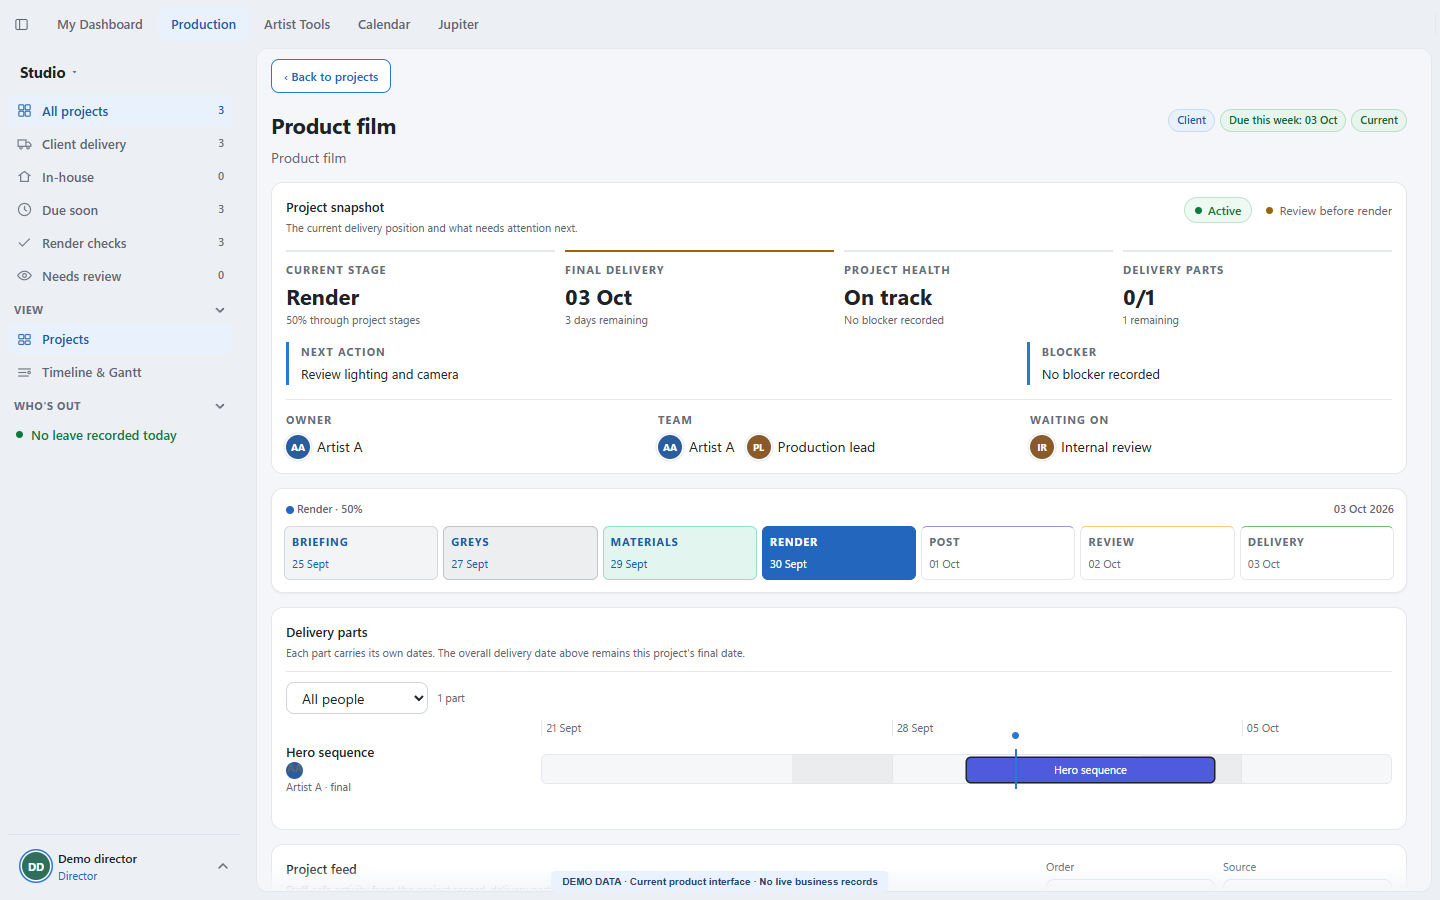Collapse the VIEW section chevron

coord(220,310)
